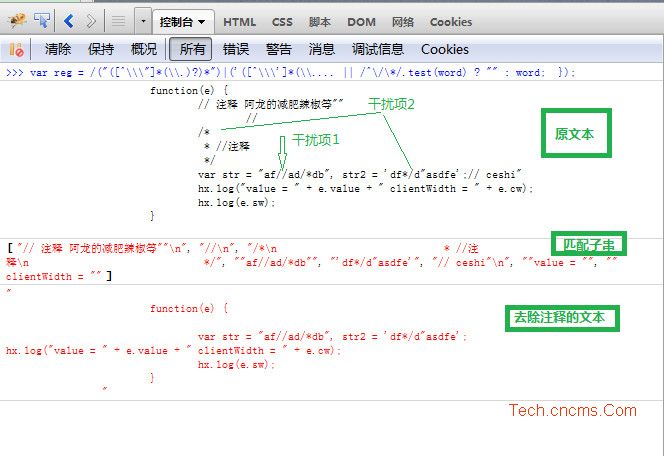This screenshot has height=456, width=664.
Task: Open the small dropdown arrow before 控制台
Action: pyautogui.click(x=143, y=21)
